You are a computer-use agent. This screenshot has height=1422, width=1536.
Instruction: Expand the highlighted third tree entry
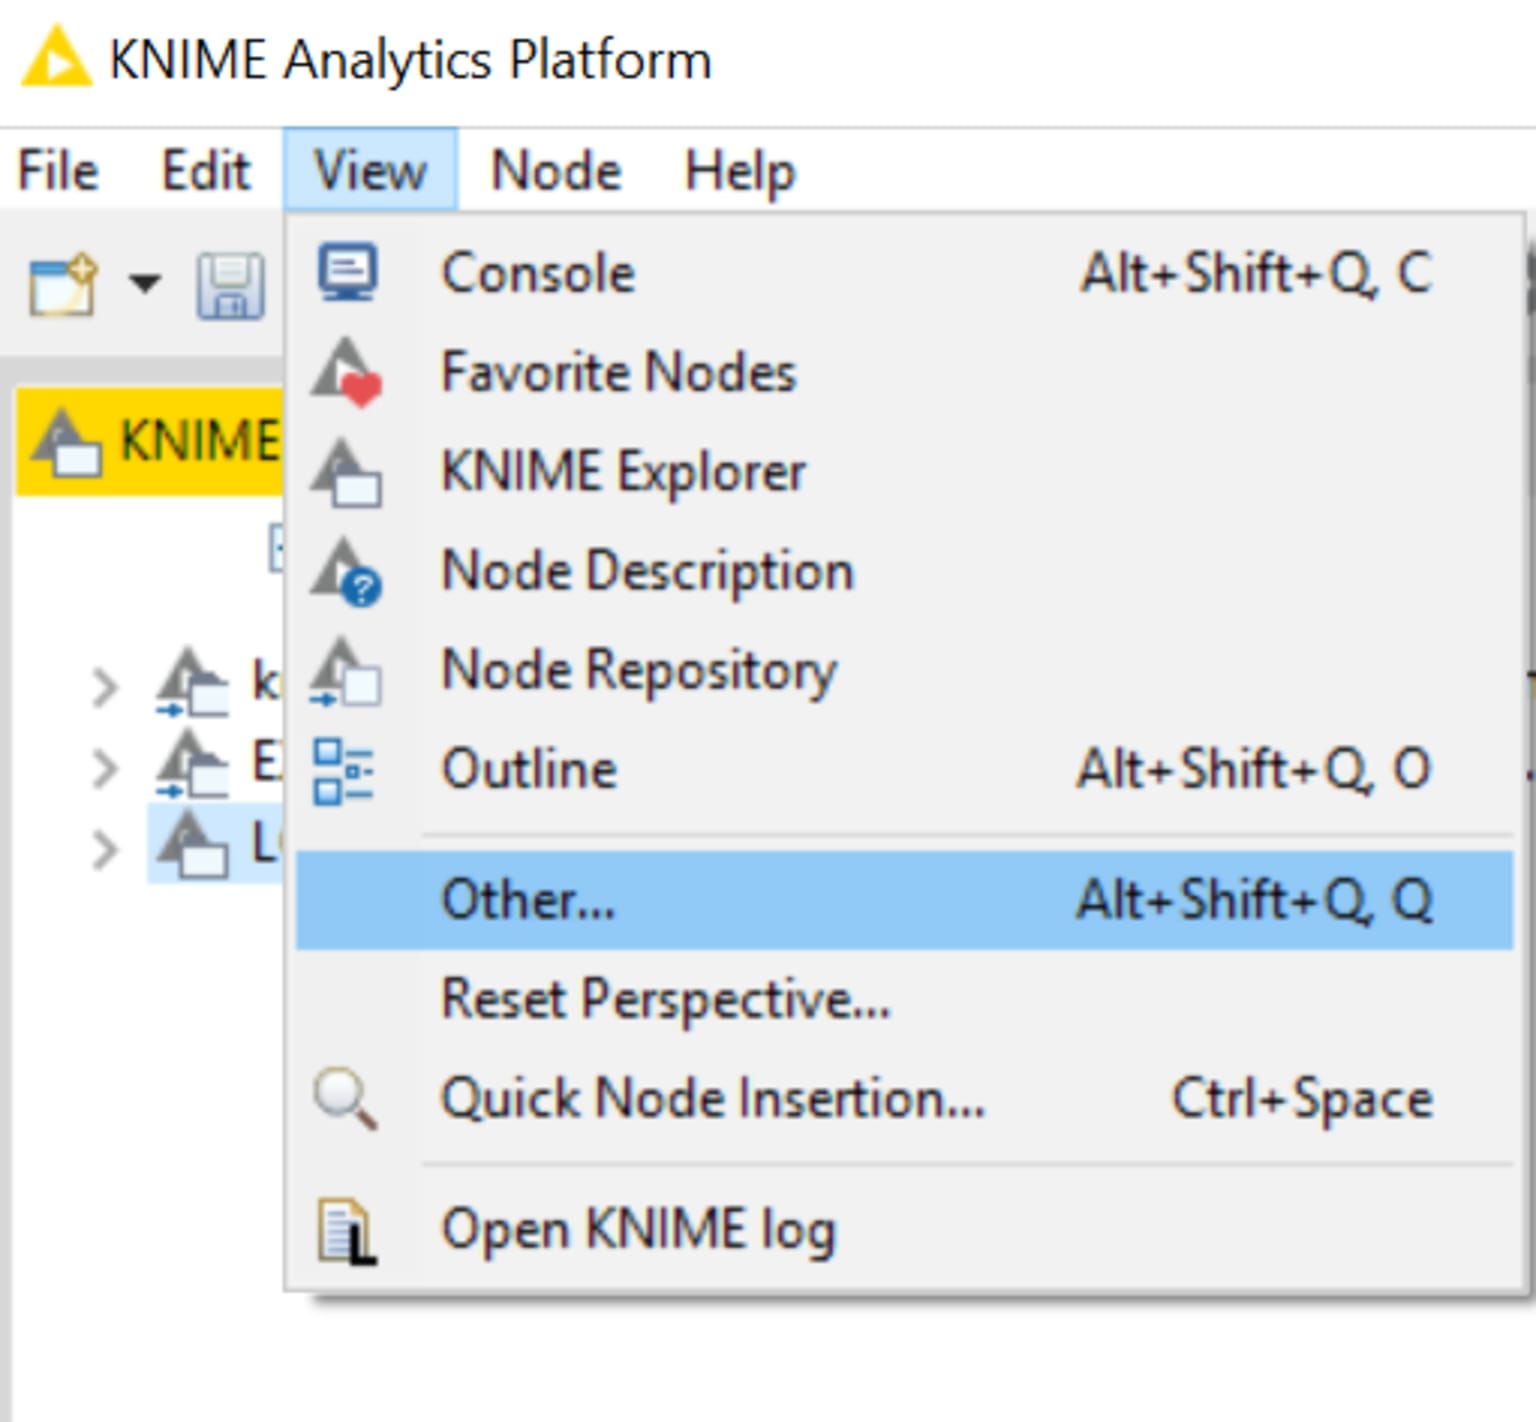coord(104,850)
